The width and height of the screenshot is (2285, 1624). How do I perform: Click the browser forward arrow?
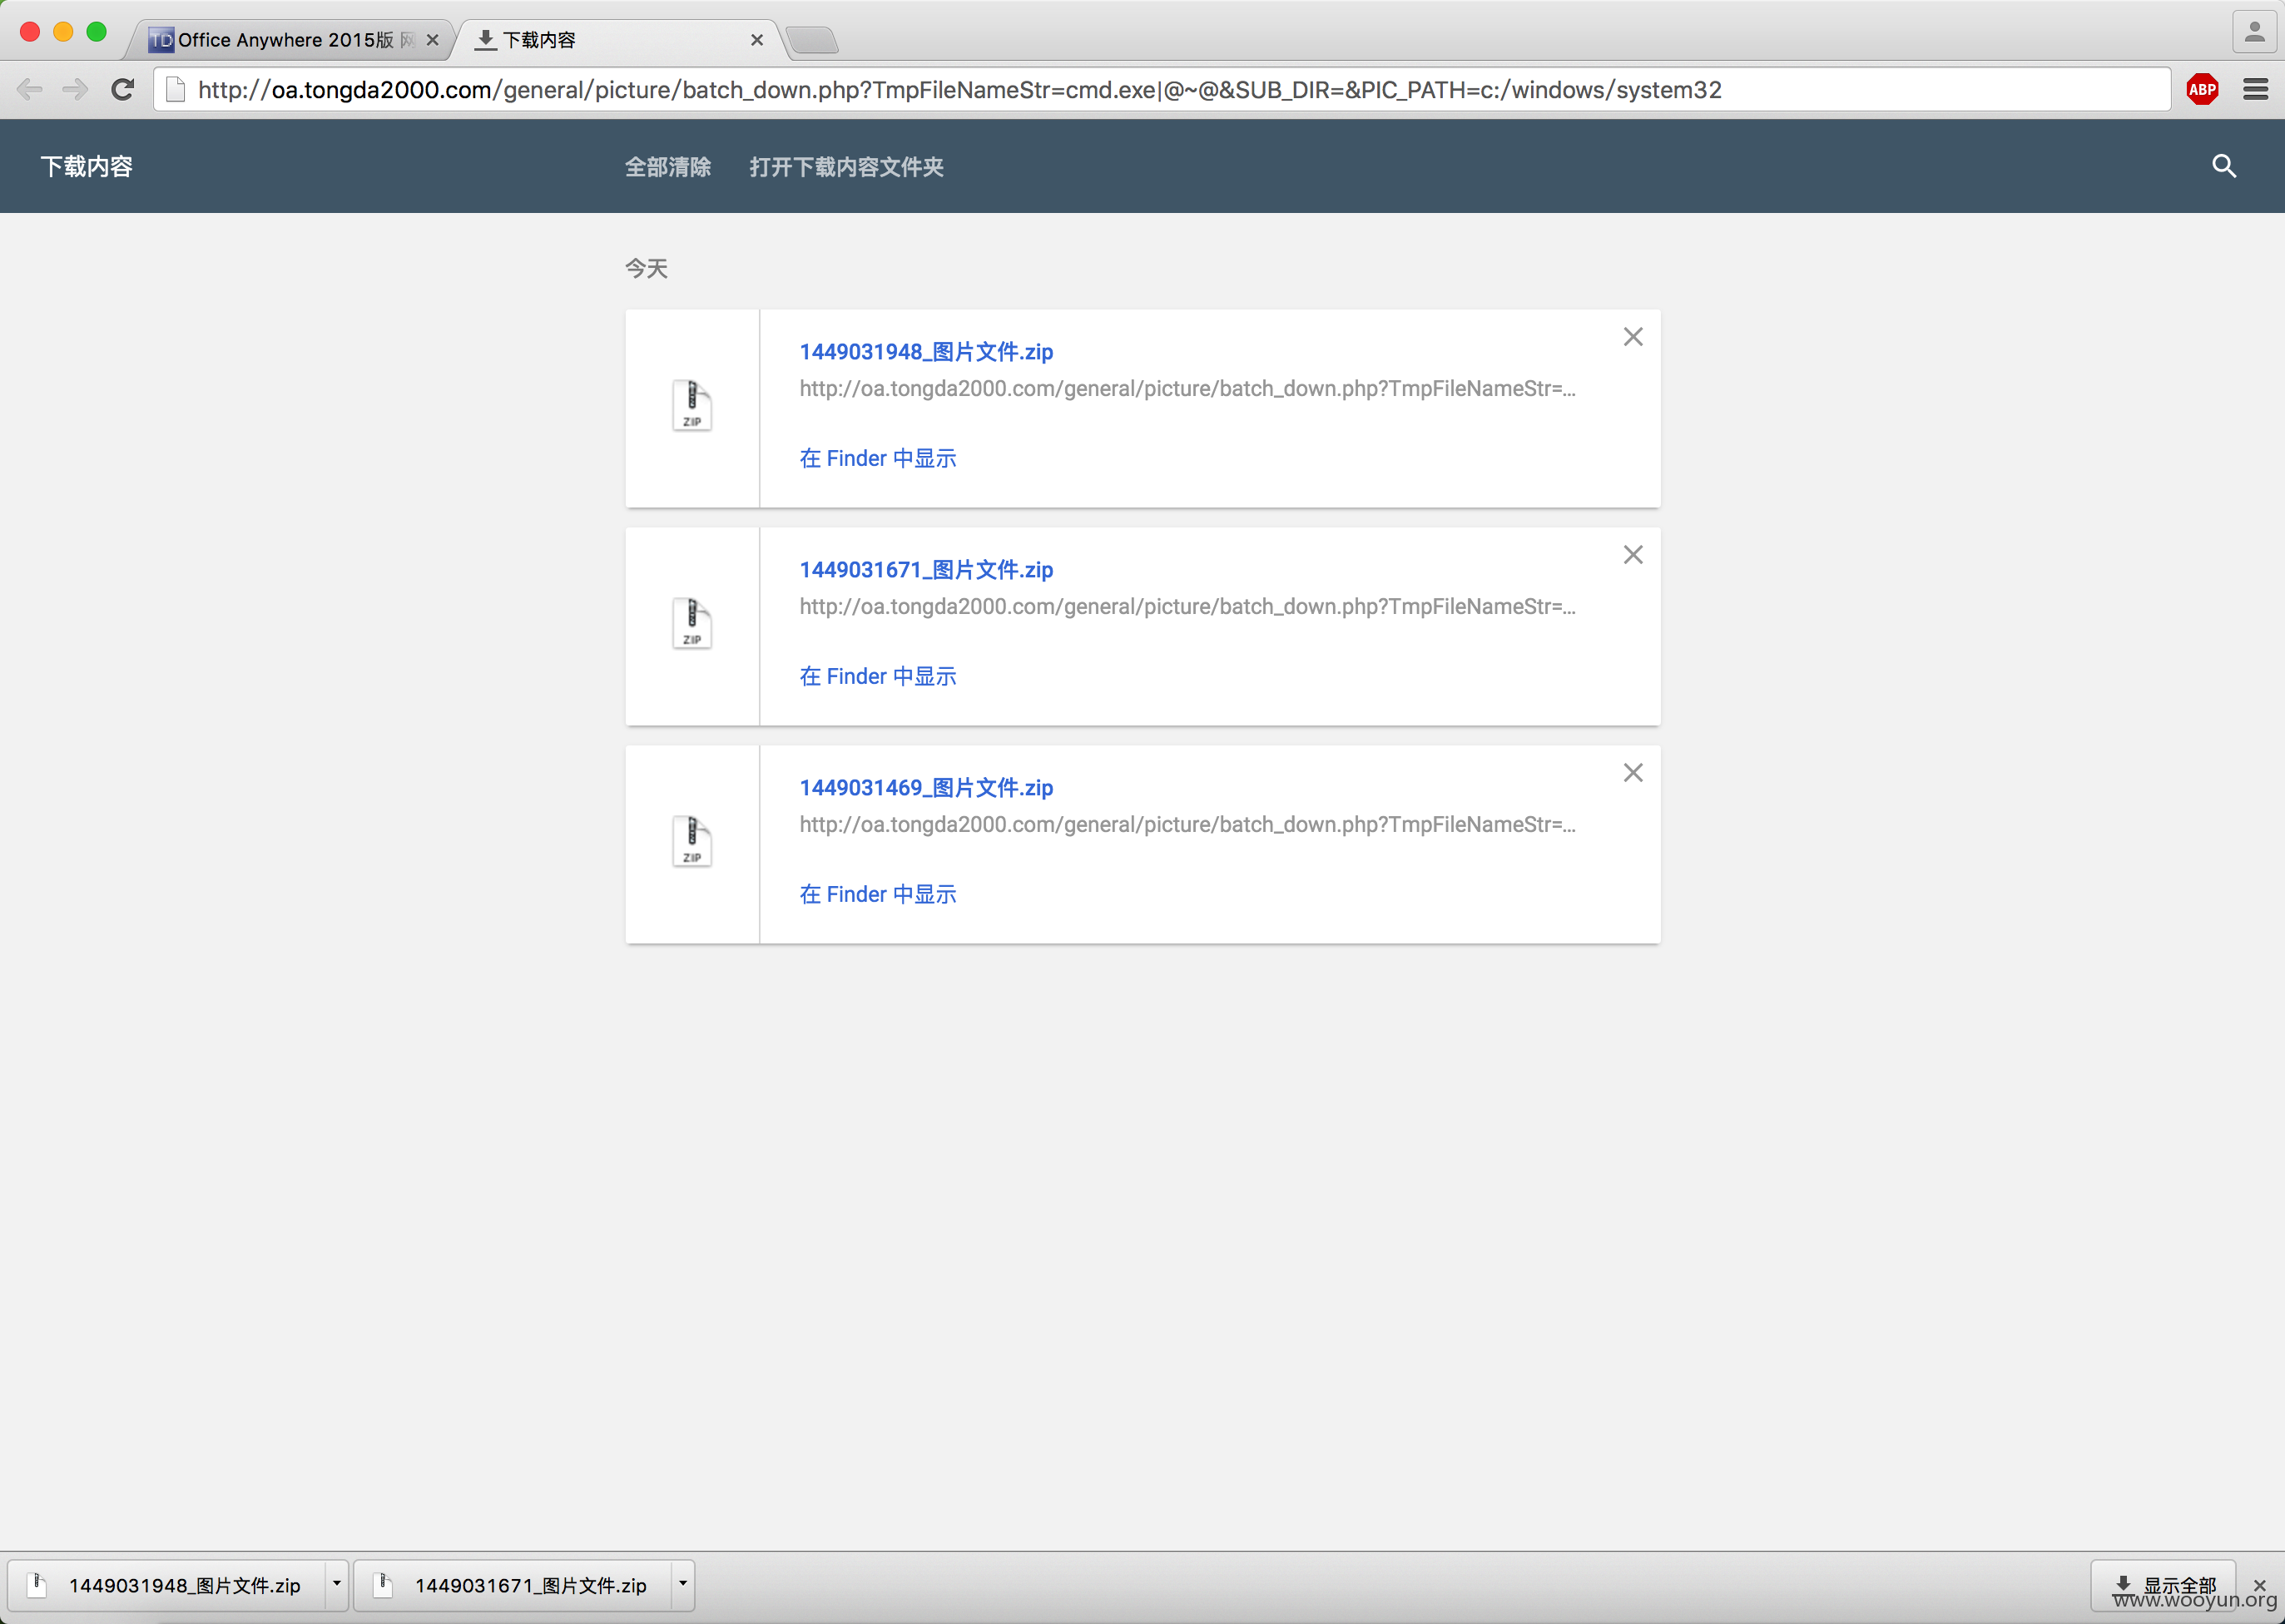pyautogui.click(x=75, y=90)
